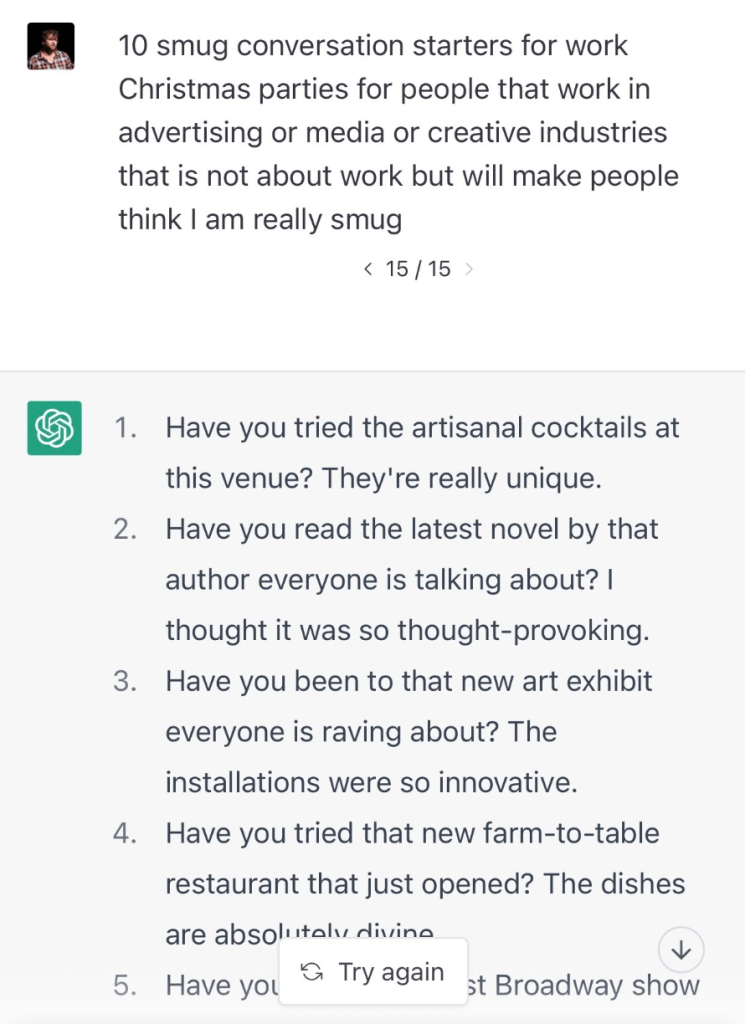Click list number 5 marker
Viewport: 745px width, 1024px height.
tap(125, 985)
